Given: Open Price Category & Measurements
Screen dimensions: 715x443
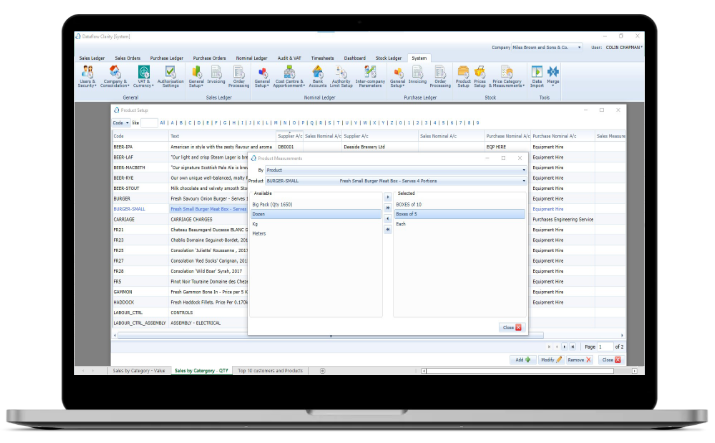Looking at the screenshot, I should (507, 76).
